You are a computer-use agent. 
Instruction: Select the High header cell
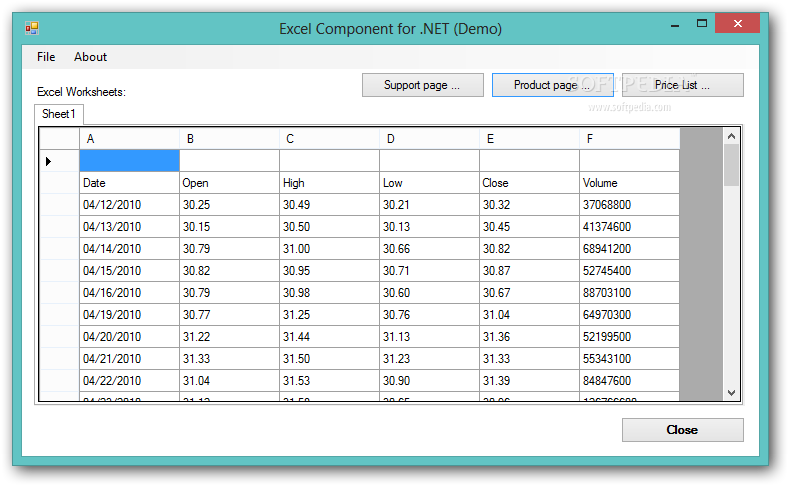point(330,183)
